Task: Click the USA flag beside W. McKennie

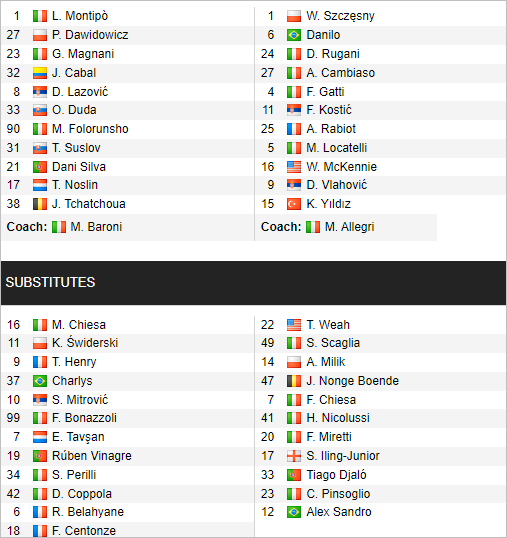Action: coord(294,167)
